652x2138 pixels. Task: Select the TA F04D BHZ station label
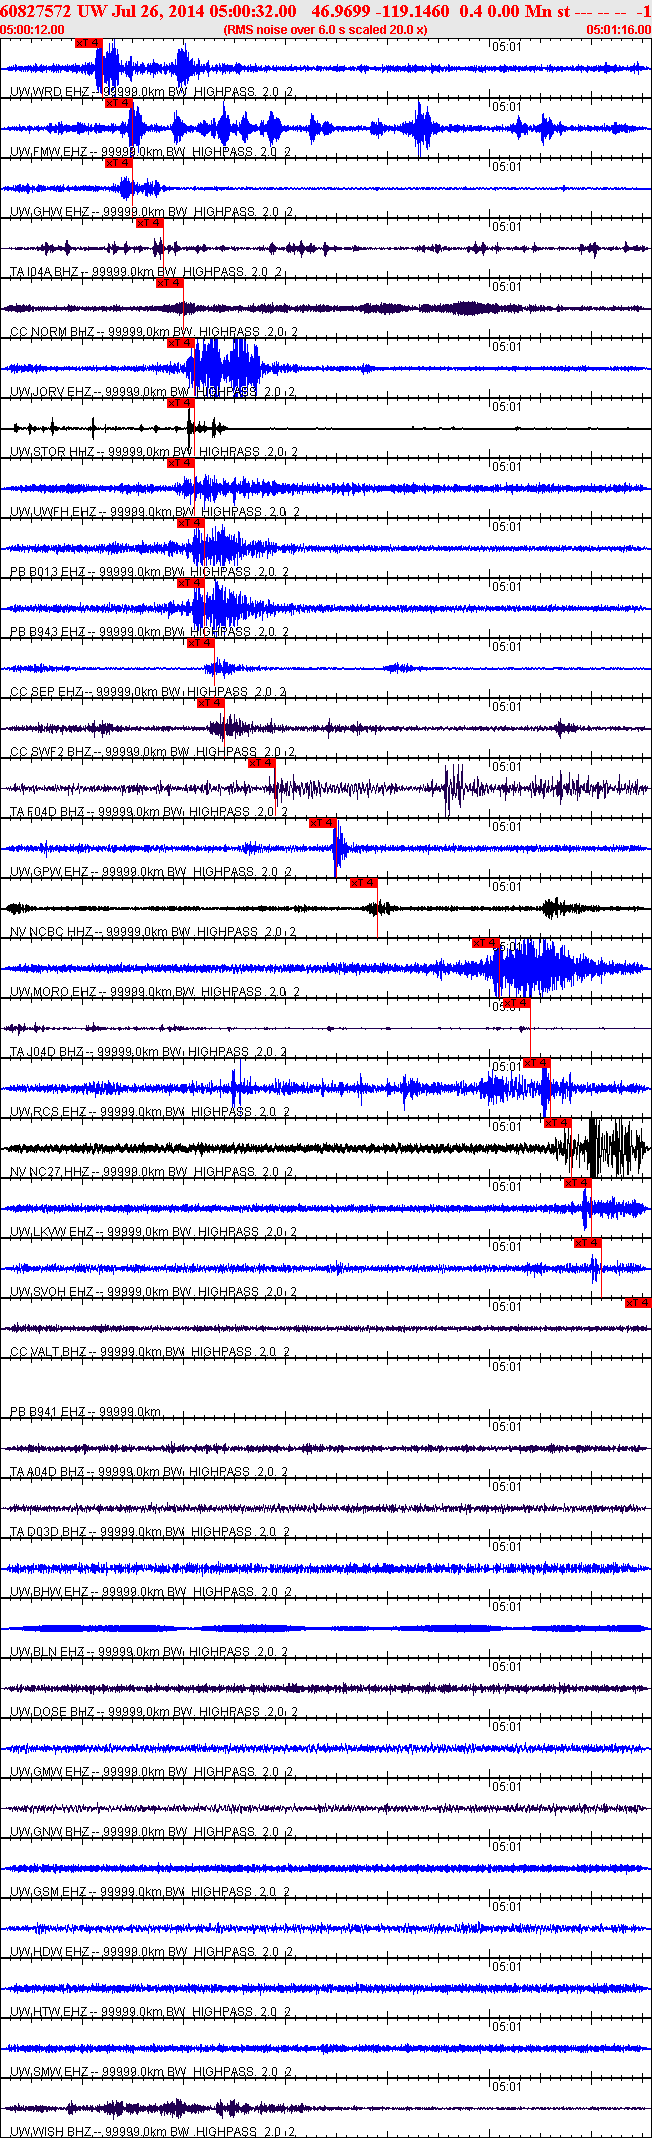148,811
